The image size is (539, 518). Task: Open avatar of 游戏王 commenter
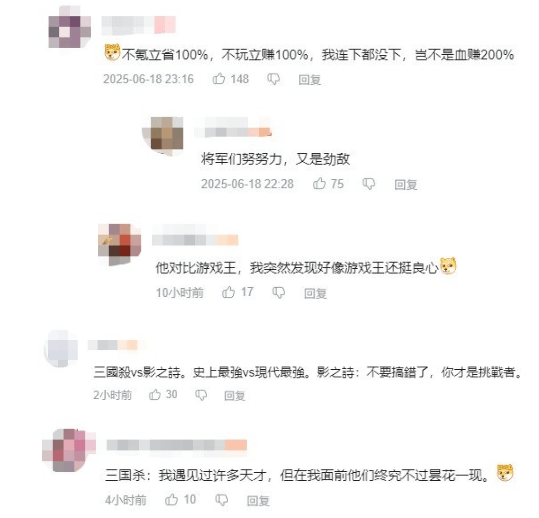click(x=119, y=244)
